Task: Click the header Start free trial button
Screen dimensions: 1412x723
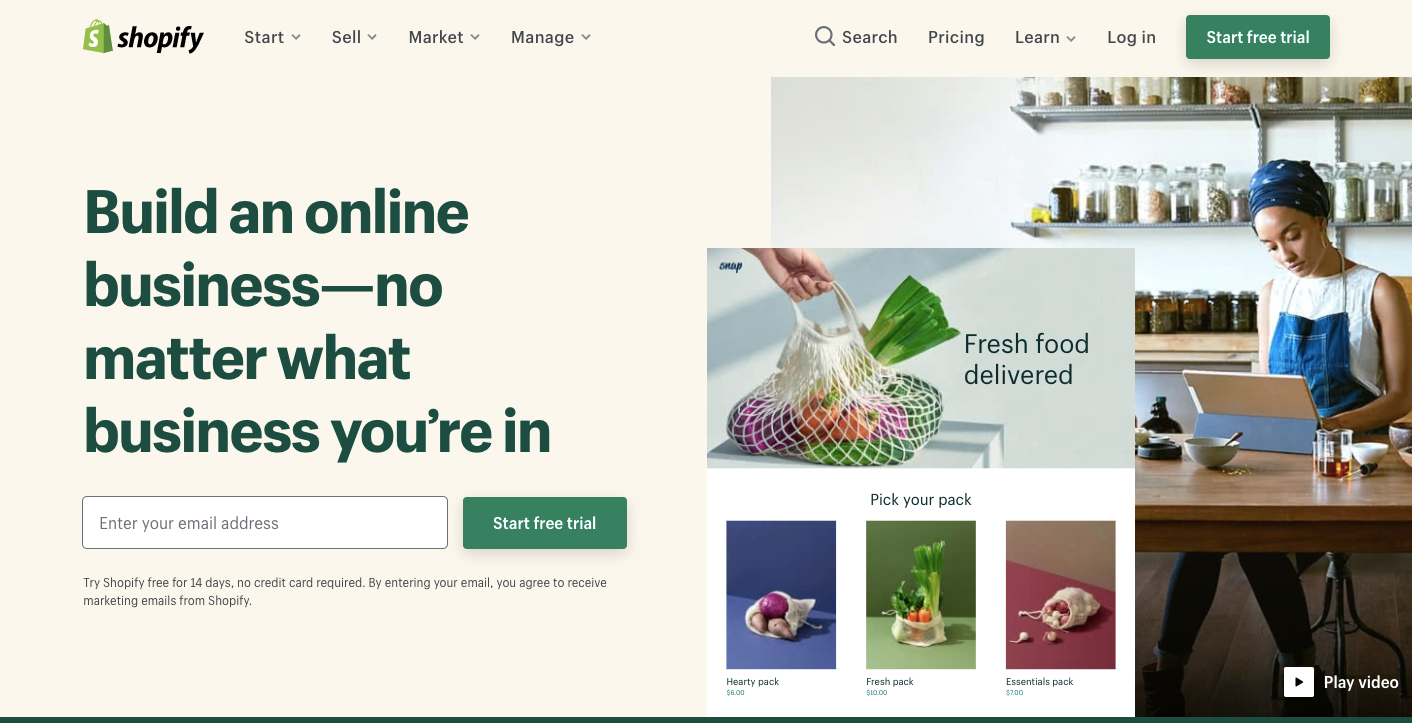Action: click(x=1258, y=37)
